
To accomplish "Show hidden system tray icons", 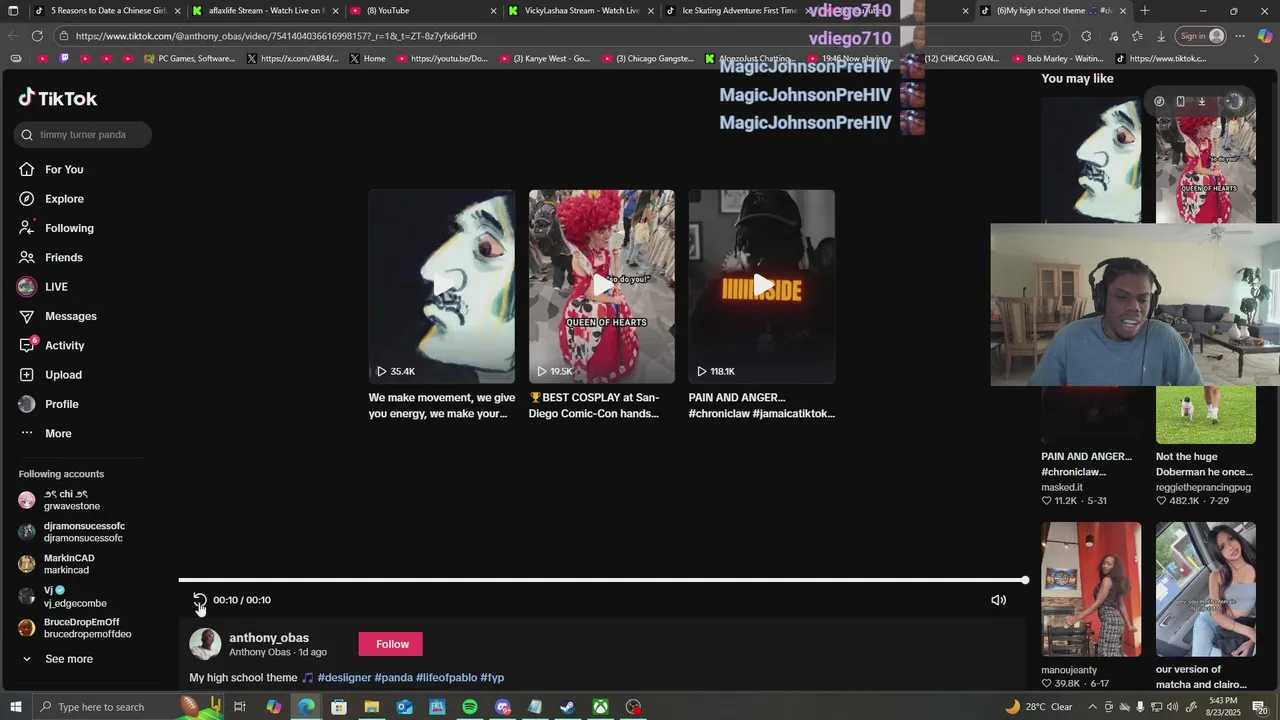I will [1090, 707].
